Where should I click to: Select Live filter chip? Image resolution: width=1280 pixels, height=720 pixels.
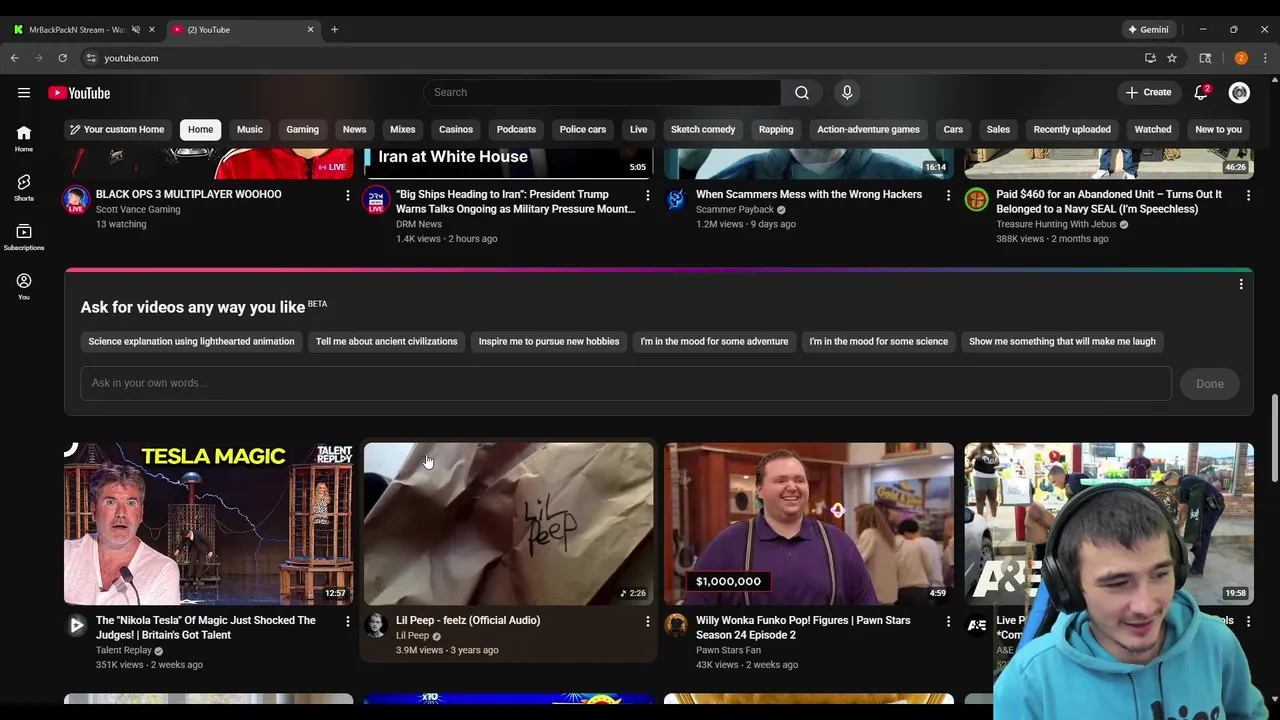coord(638,129)
